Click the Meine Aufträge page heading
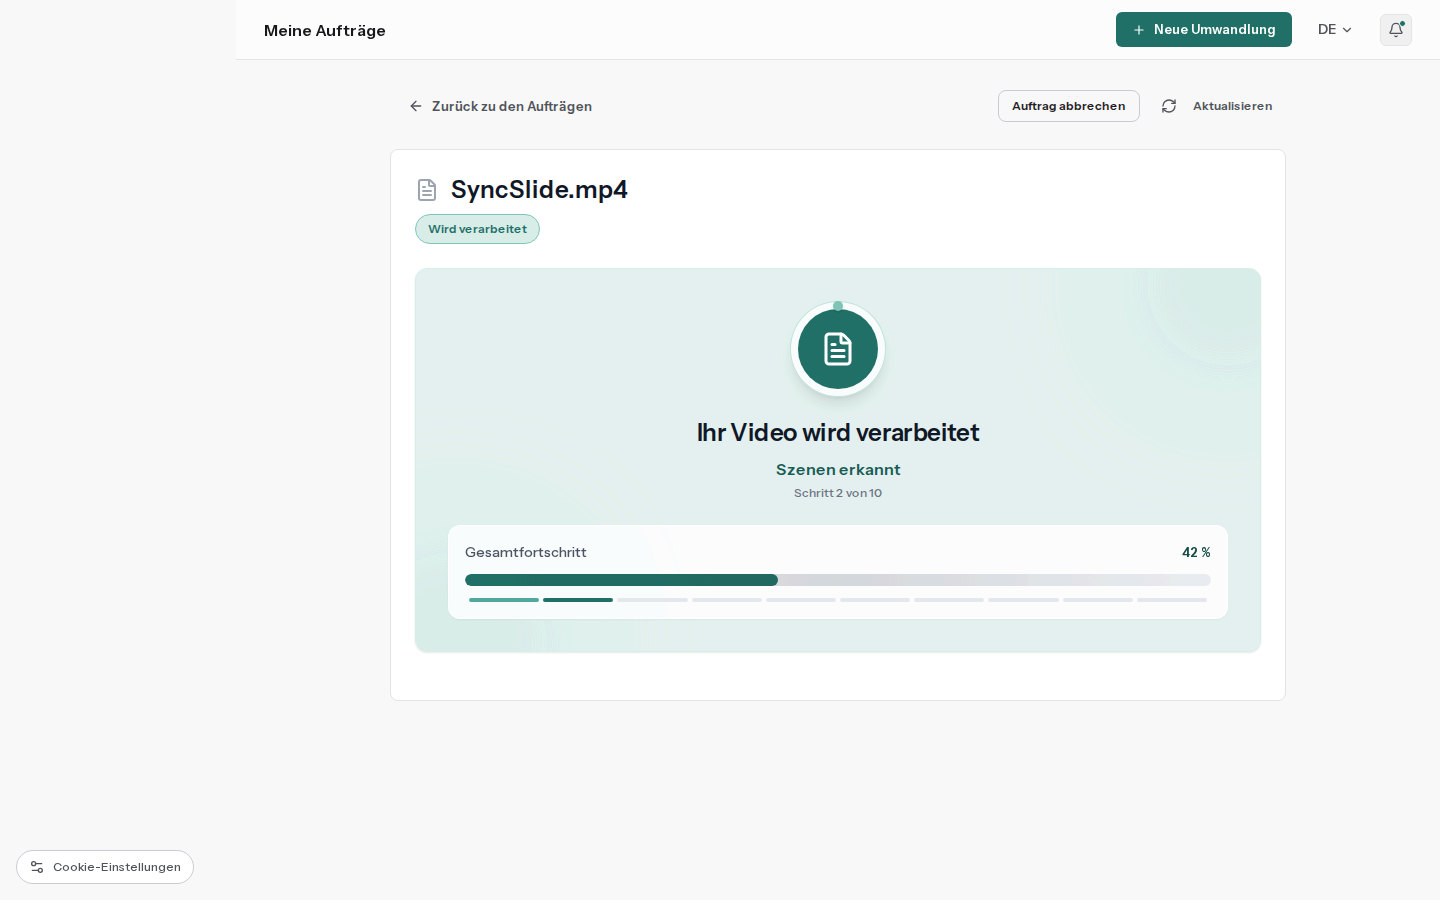 (x=325, y=31)
